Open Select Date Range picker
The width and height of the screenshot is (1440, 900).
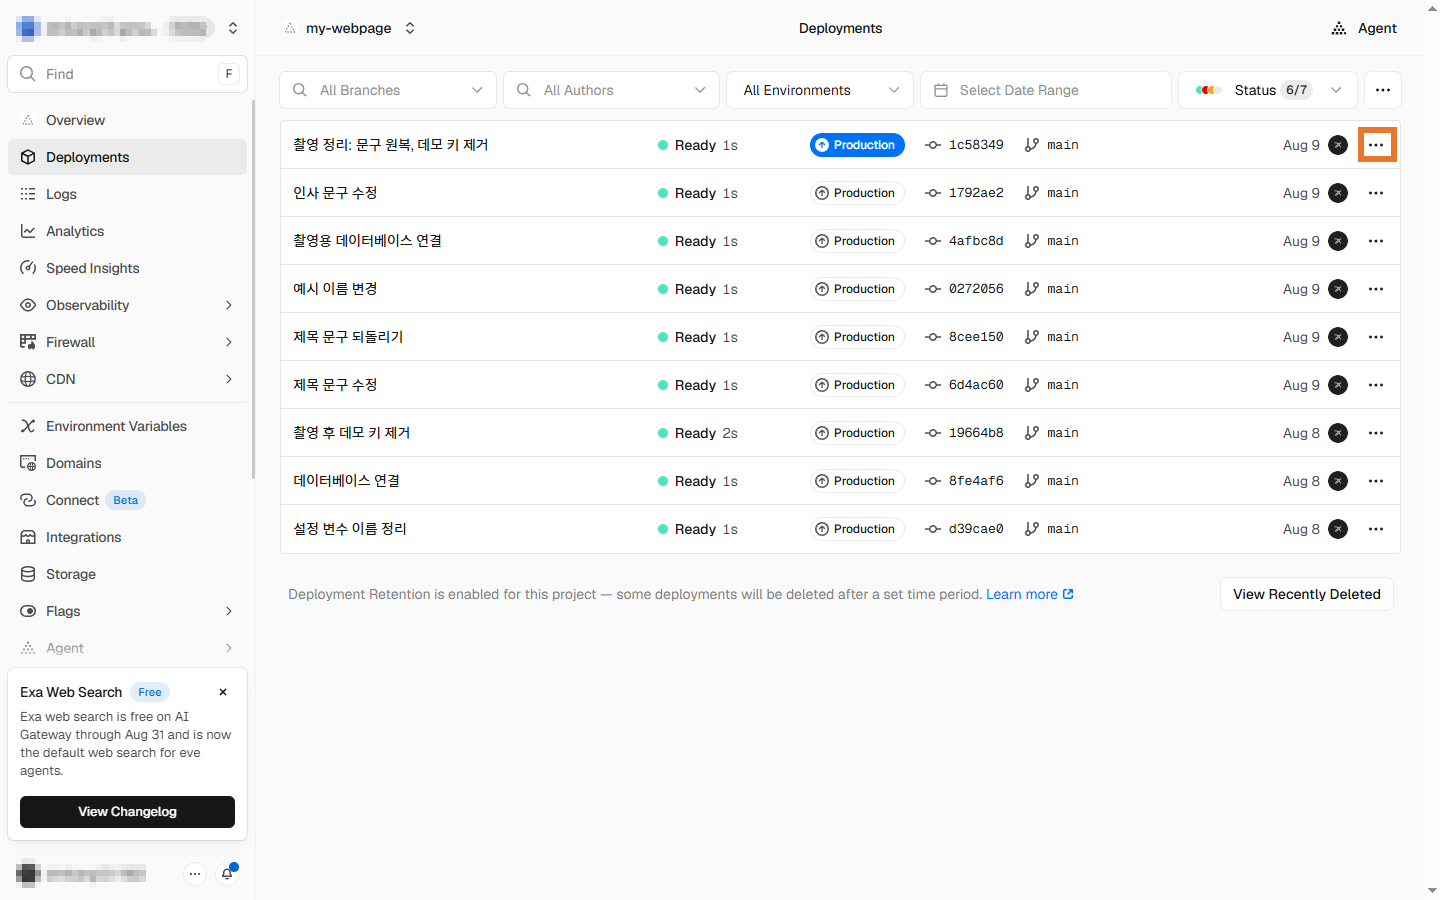coord(1046,90)
